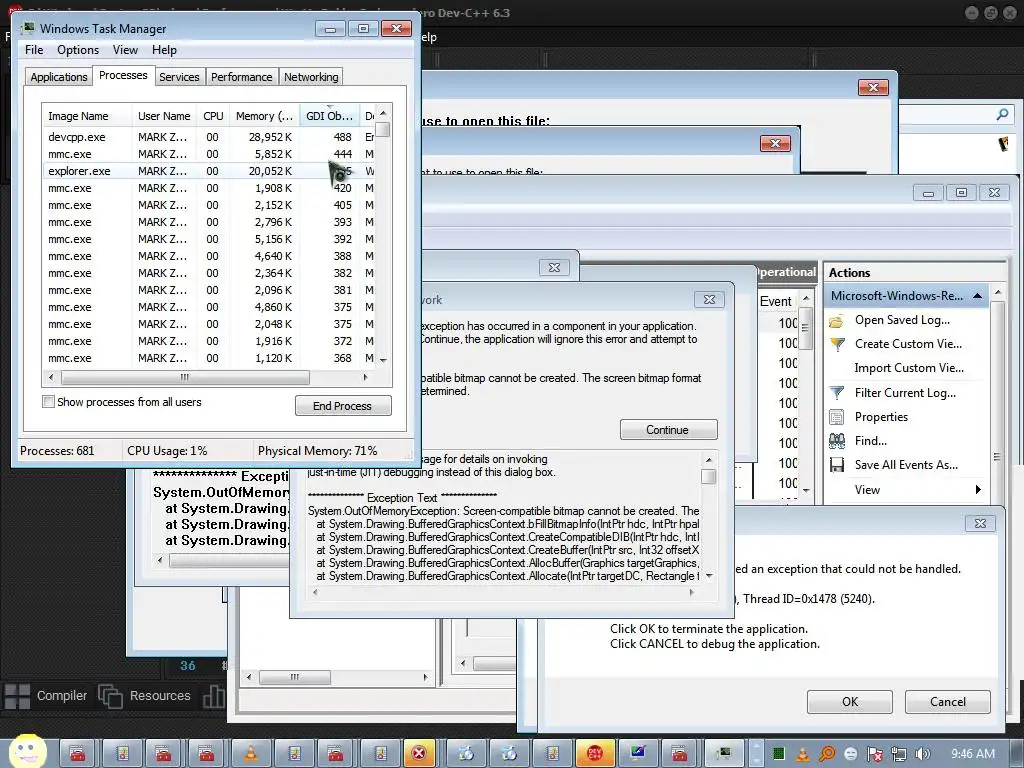Click the Open Saved Log folder icon
1024x768 pixels.
click(837, 321)
